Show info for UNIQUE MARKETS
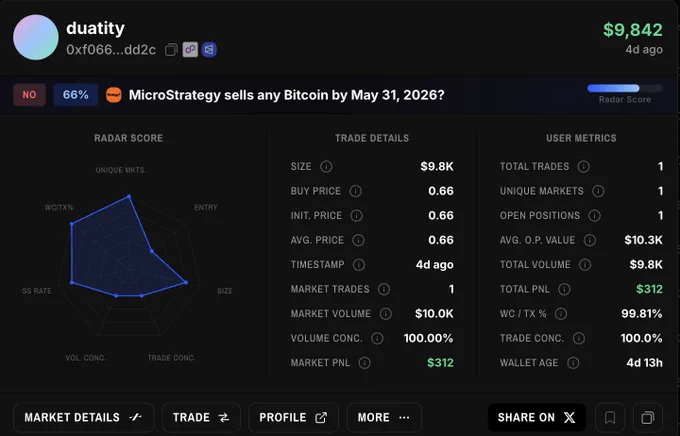Image resolution: width=680 pixels, height=436 pixels. click(x=598, y=191)
